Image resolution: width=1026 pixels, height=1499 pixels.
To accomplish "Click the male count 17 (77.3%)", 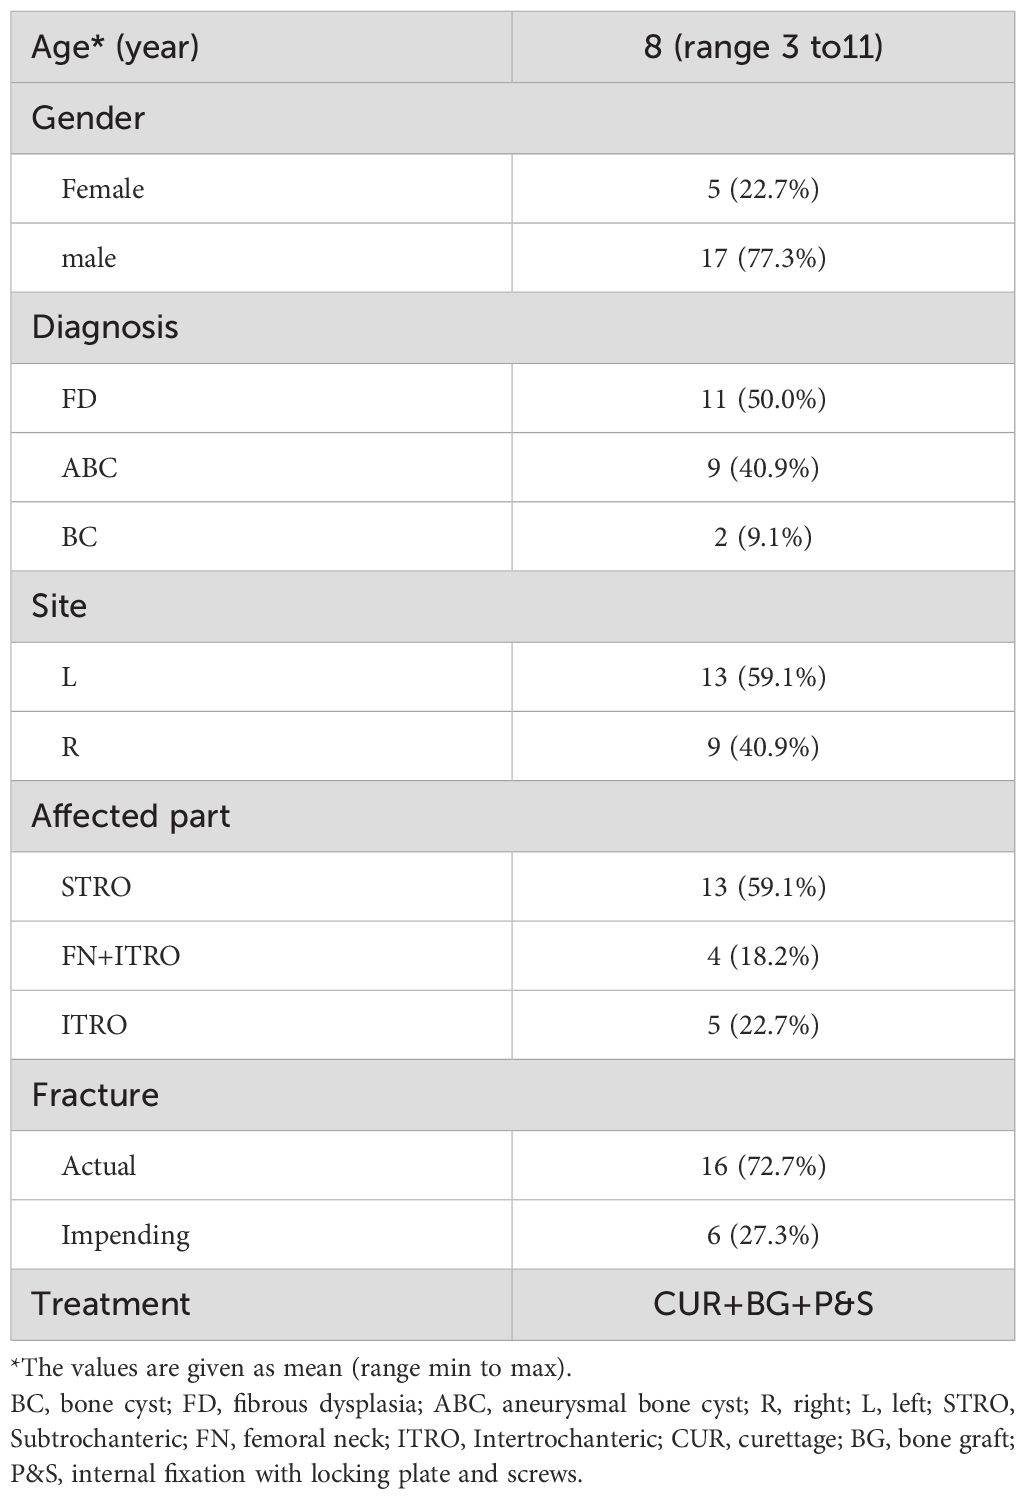I will [x=763, y=258].
